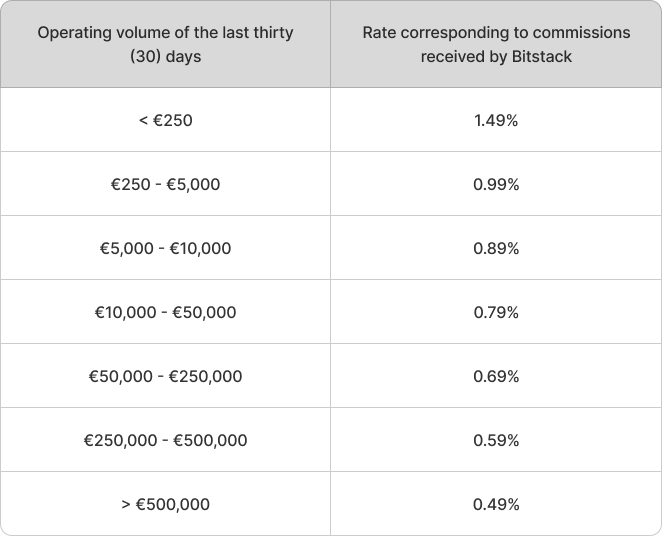The width and height of the screenshot is (662, 536).
Task: Click the '€250 - €5,000' volume cell
Action: click(166, 184)
